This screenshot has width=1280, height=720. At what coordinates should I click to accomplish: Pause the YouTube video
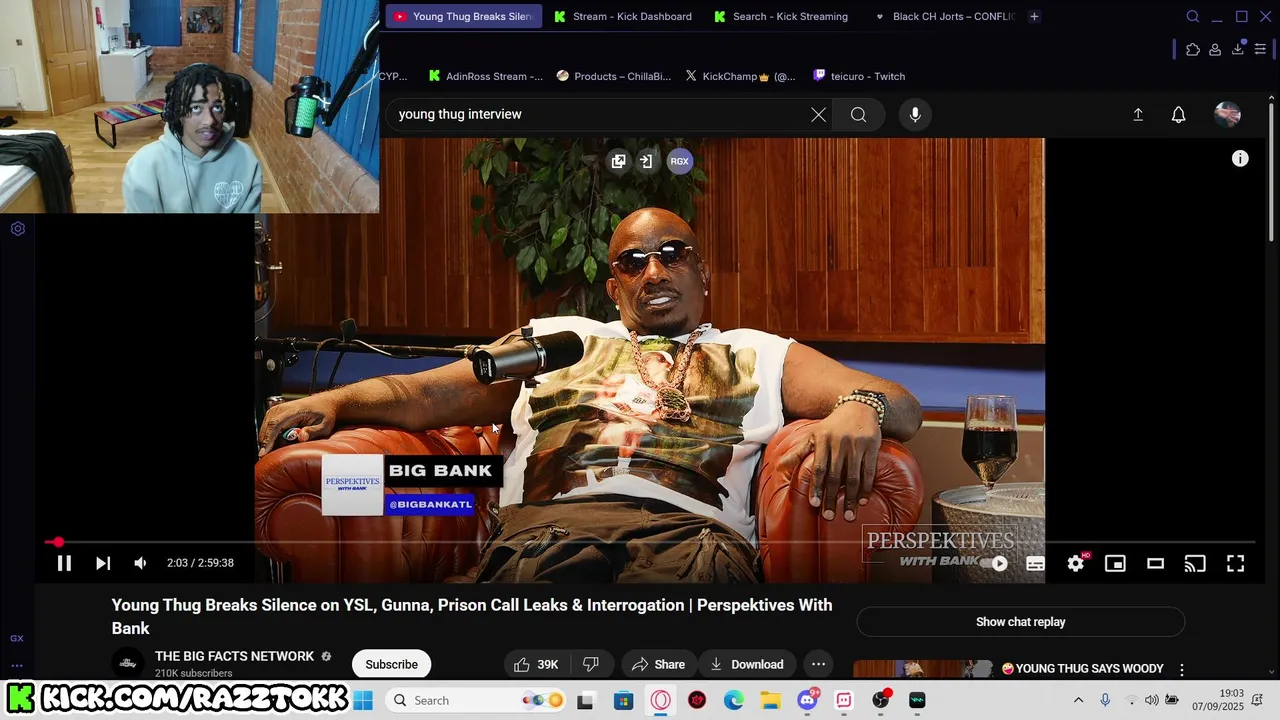click(64, 563)
